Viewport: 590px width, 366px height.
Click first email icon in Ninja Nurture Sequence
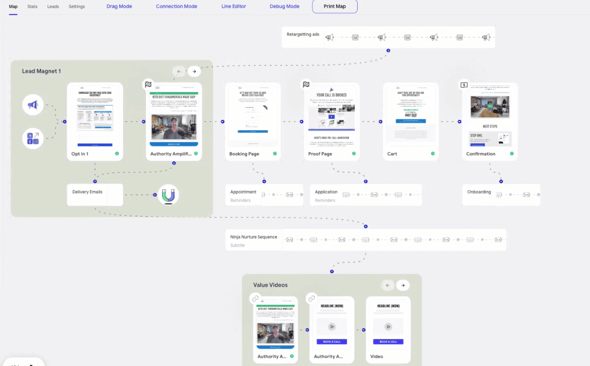click(x=289, y=240)
